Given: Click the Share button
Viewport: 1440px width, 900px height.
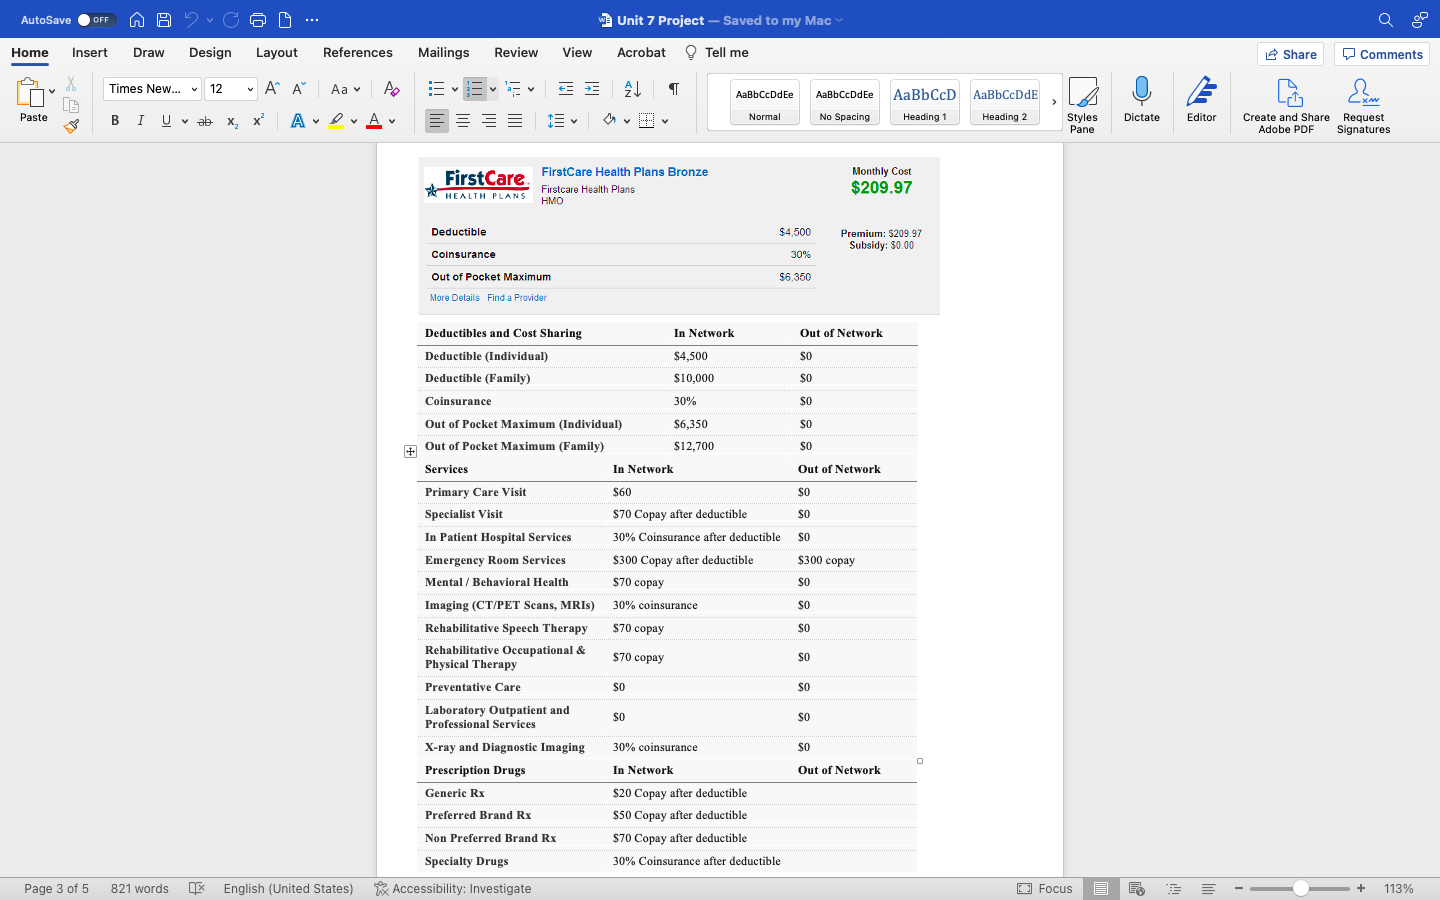Looking at the screenshot, I should 1290,54.
